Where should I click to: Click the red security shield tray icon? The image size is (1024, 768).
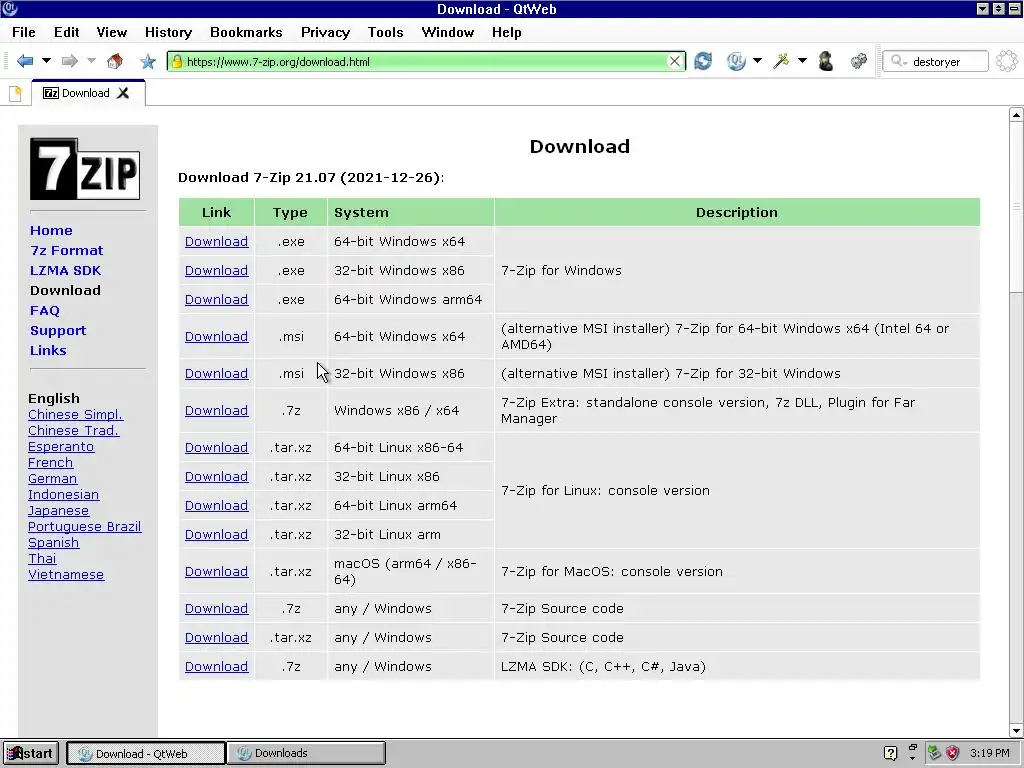953,753
